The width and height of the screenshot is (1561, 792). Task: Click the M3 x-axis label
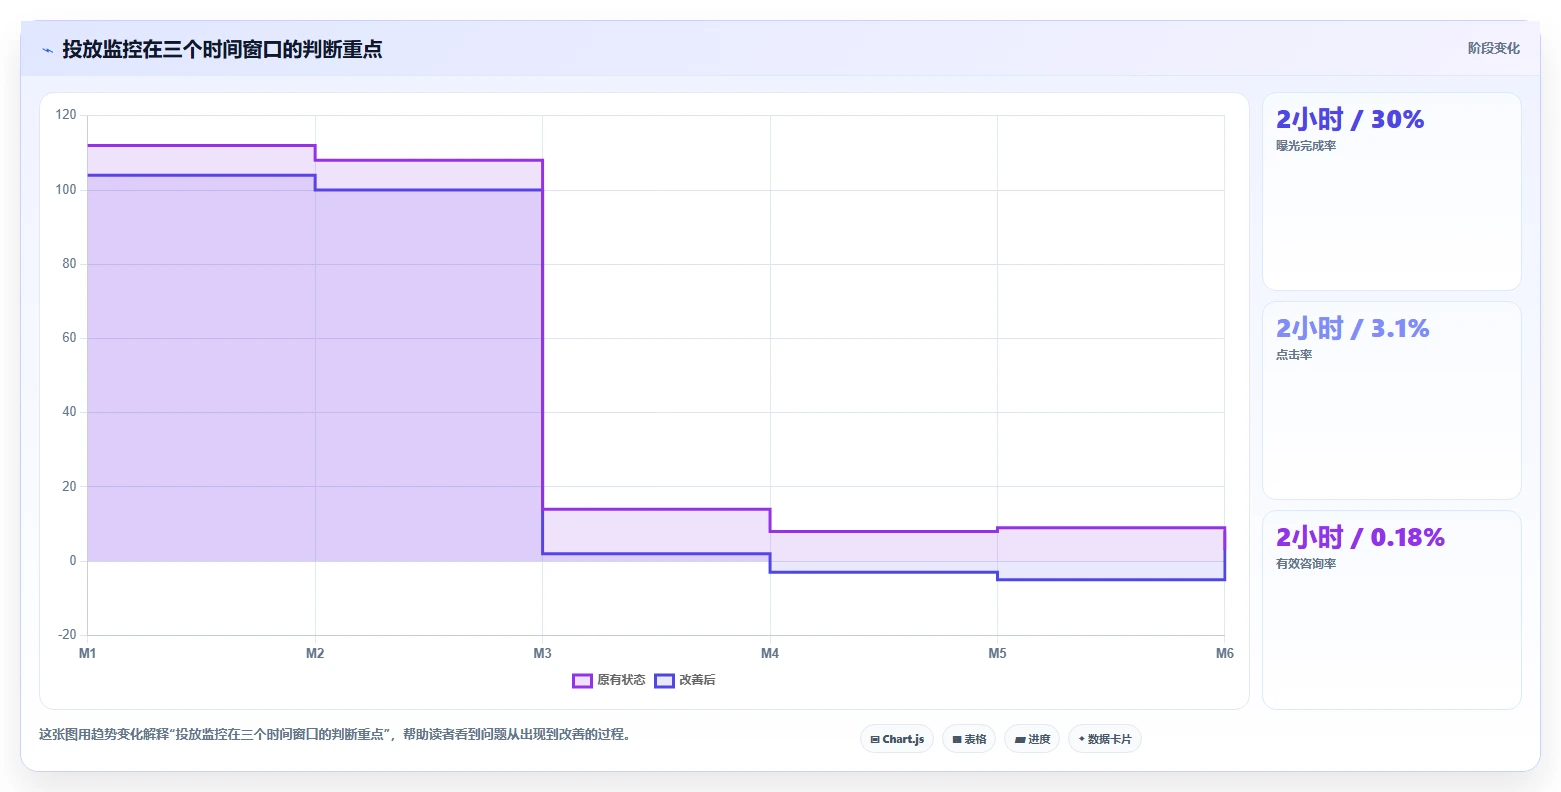pos(542,654)
